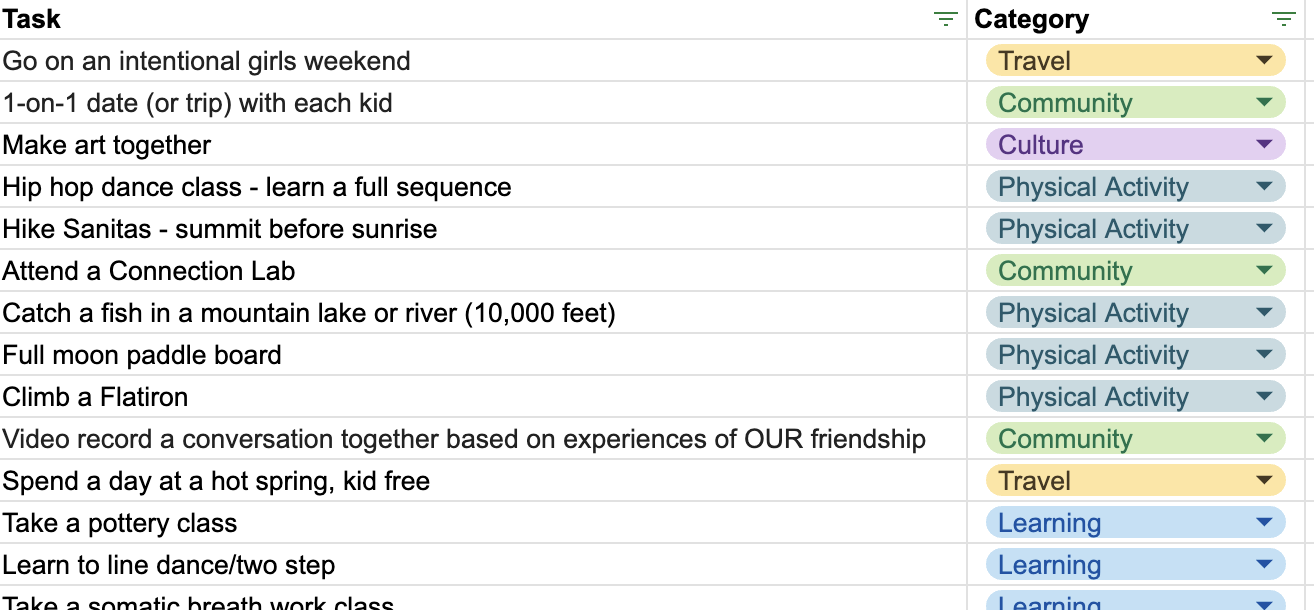Expand Travel dropdown for girls weekend row
Viewport: 1314px width, 610px height.
pos(1264,61)
